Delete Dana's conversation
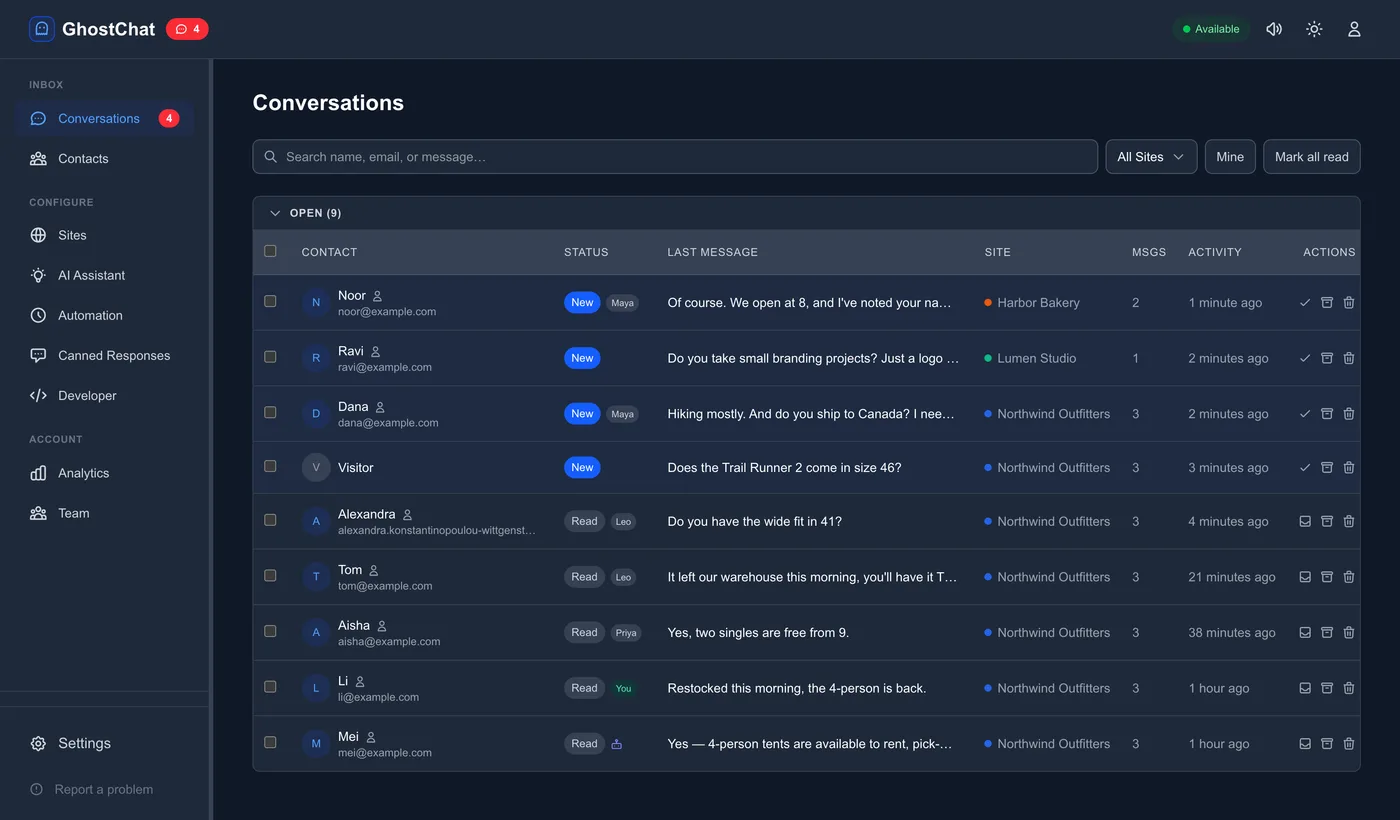Image resolution: width=1400 pixels, height=820 pixels. (1349, 414)
